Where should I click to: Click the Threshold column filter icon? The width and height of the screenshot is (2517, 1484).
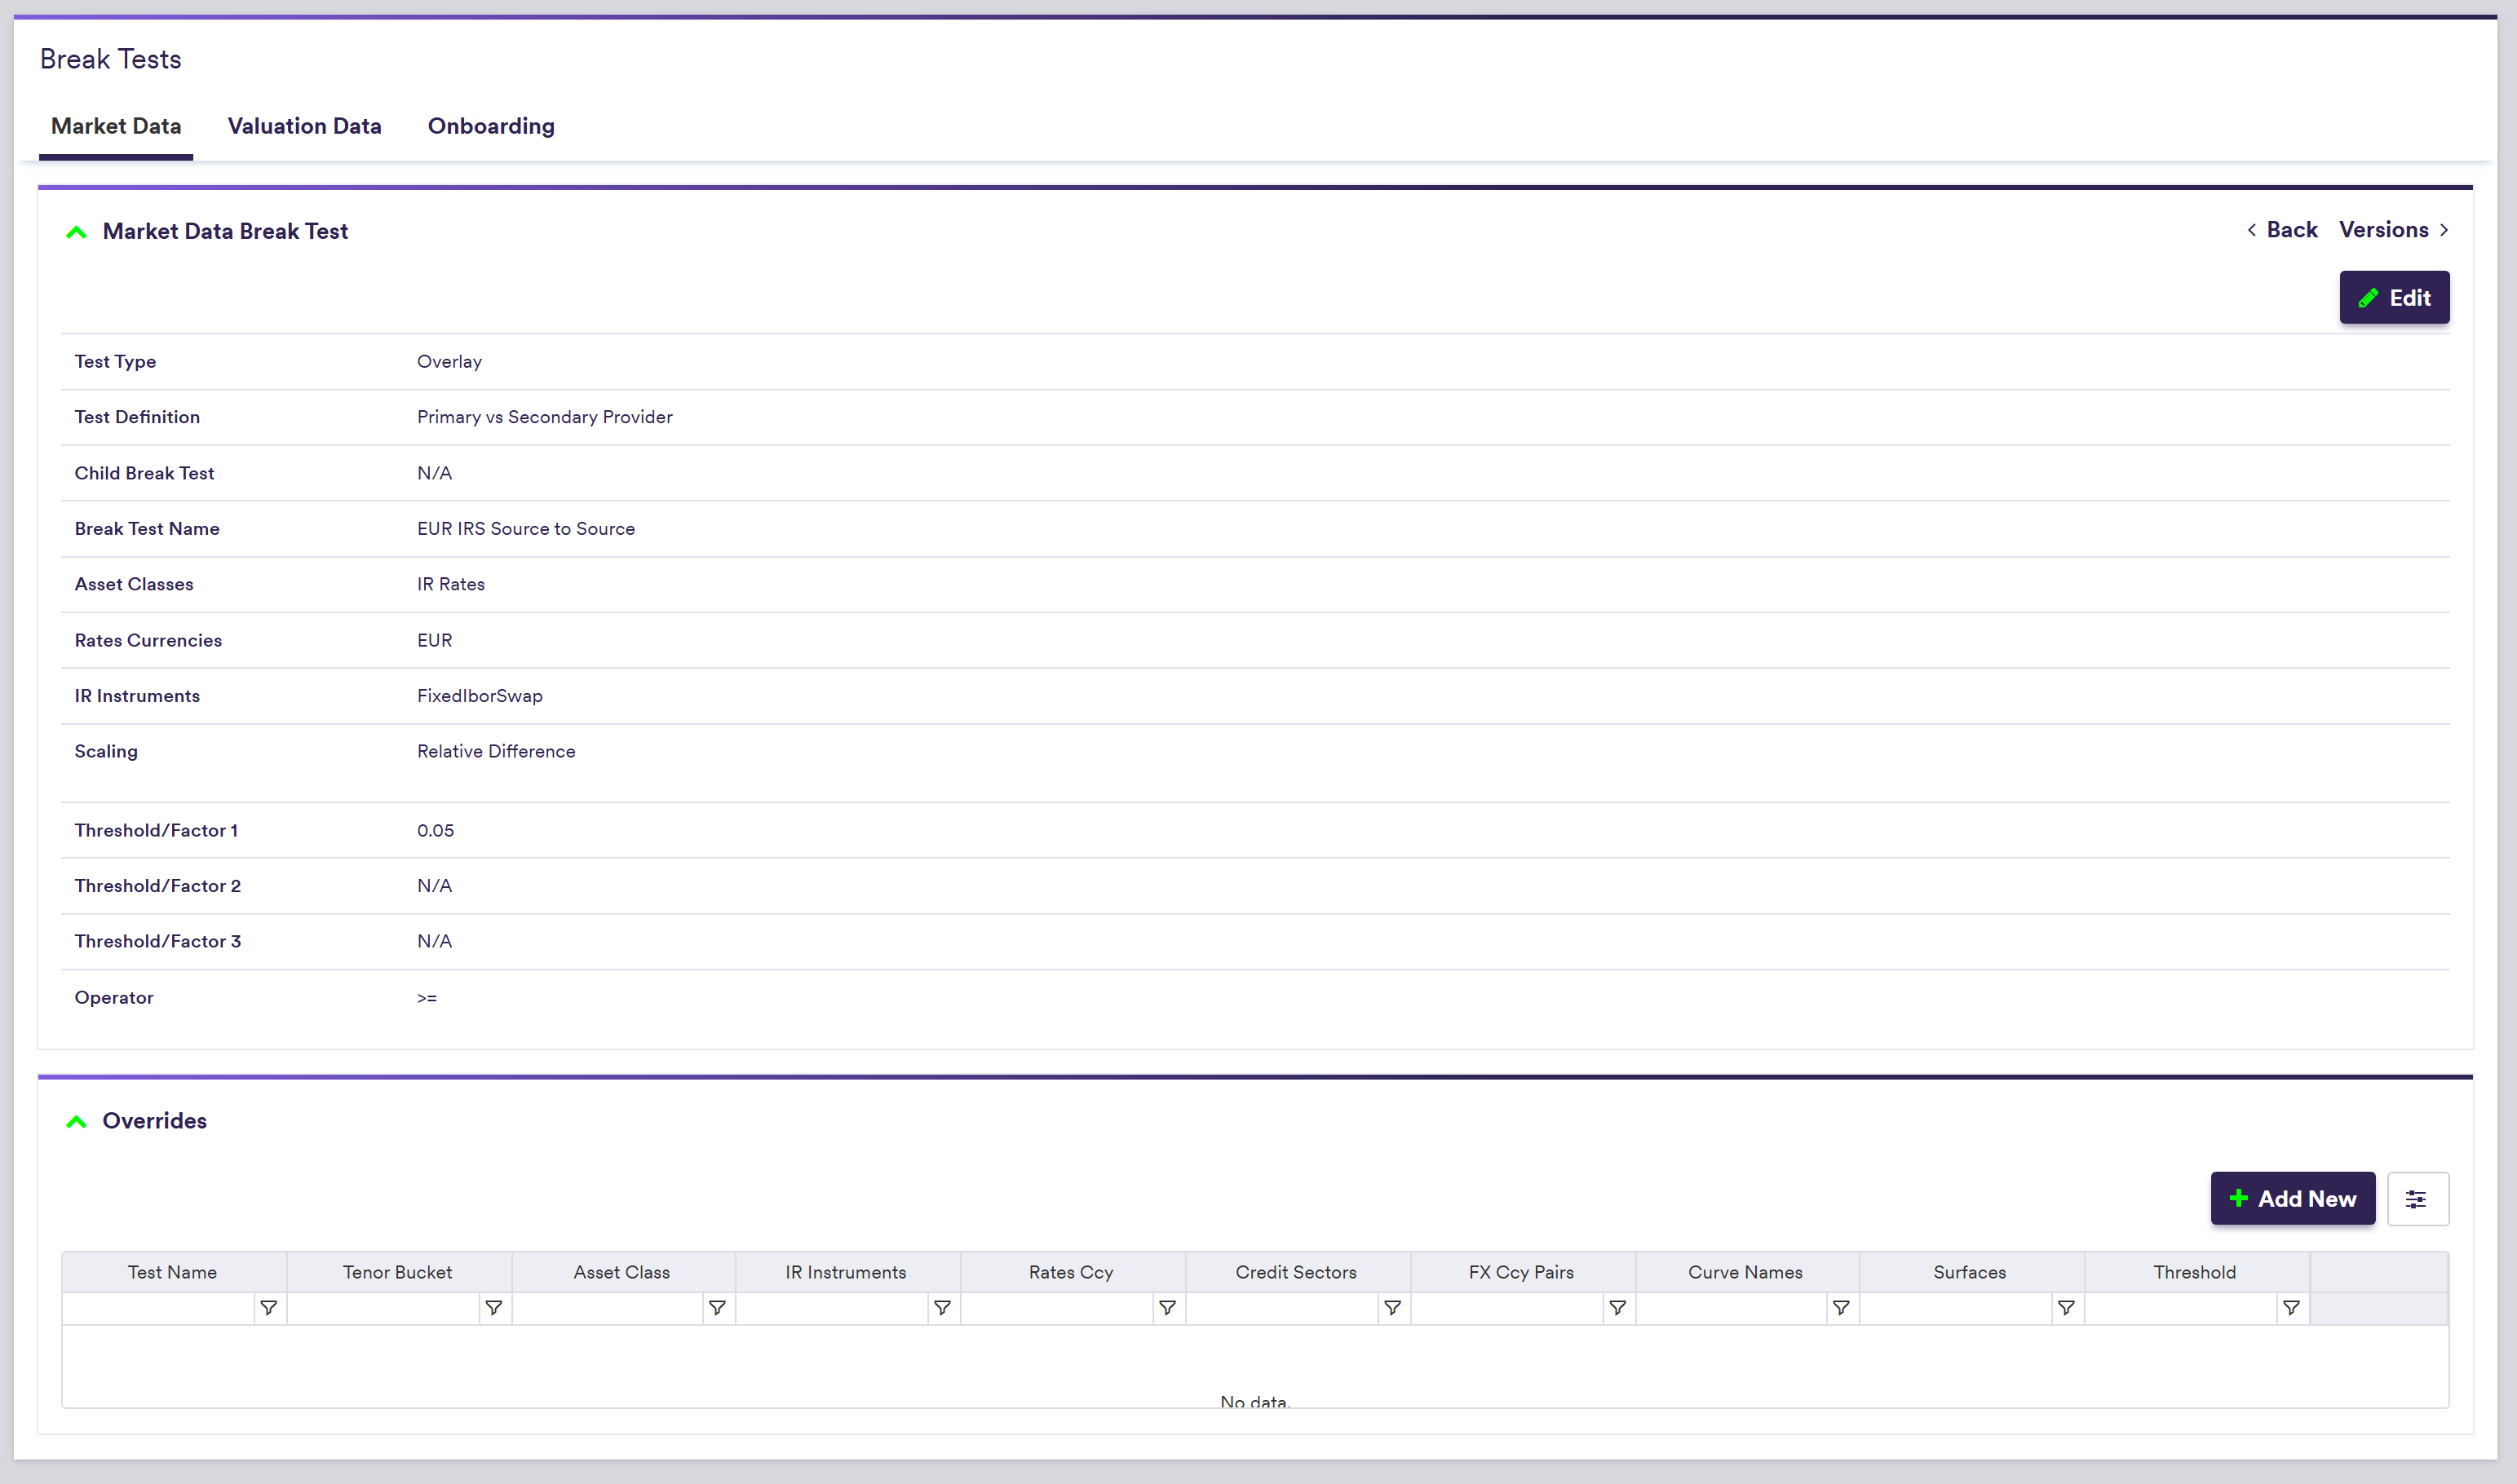(x=2291, y=1308)
